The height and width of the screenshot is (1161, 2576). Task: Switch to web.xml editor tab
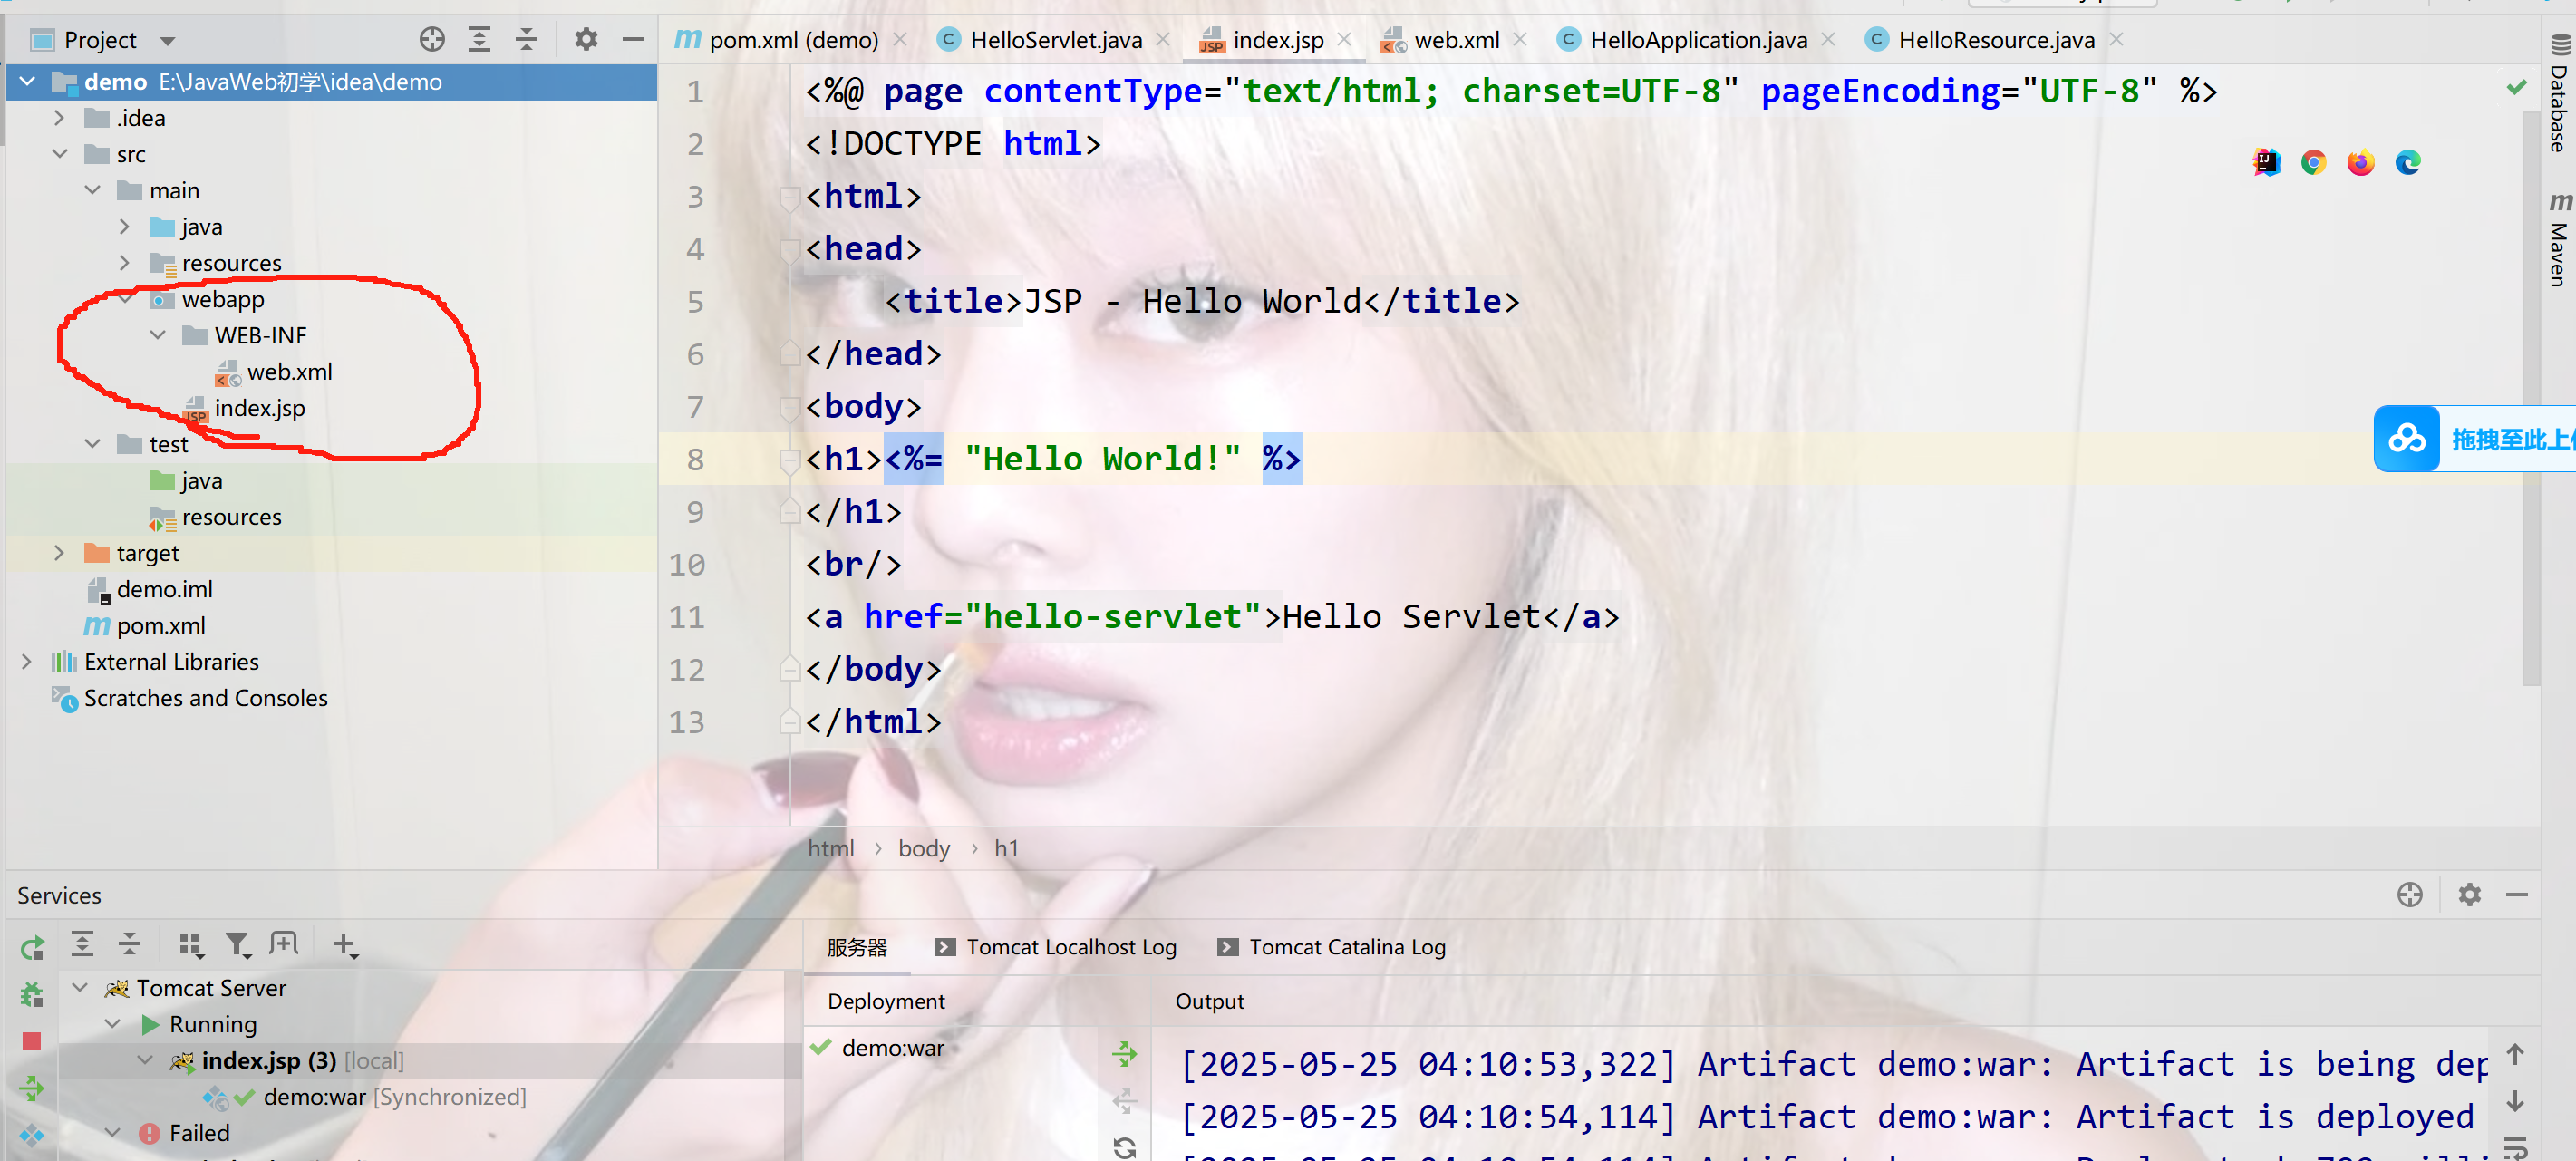pyautogui.click(x=1454, y=40)
